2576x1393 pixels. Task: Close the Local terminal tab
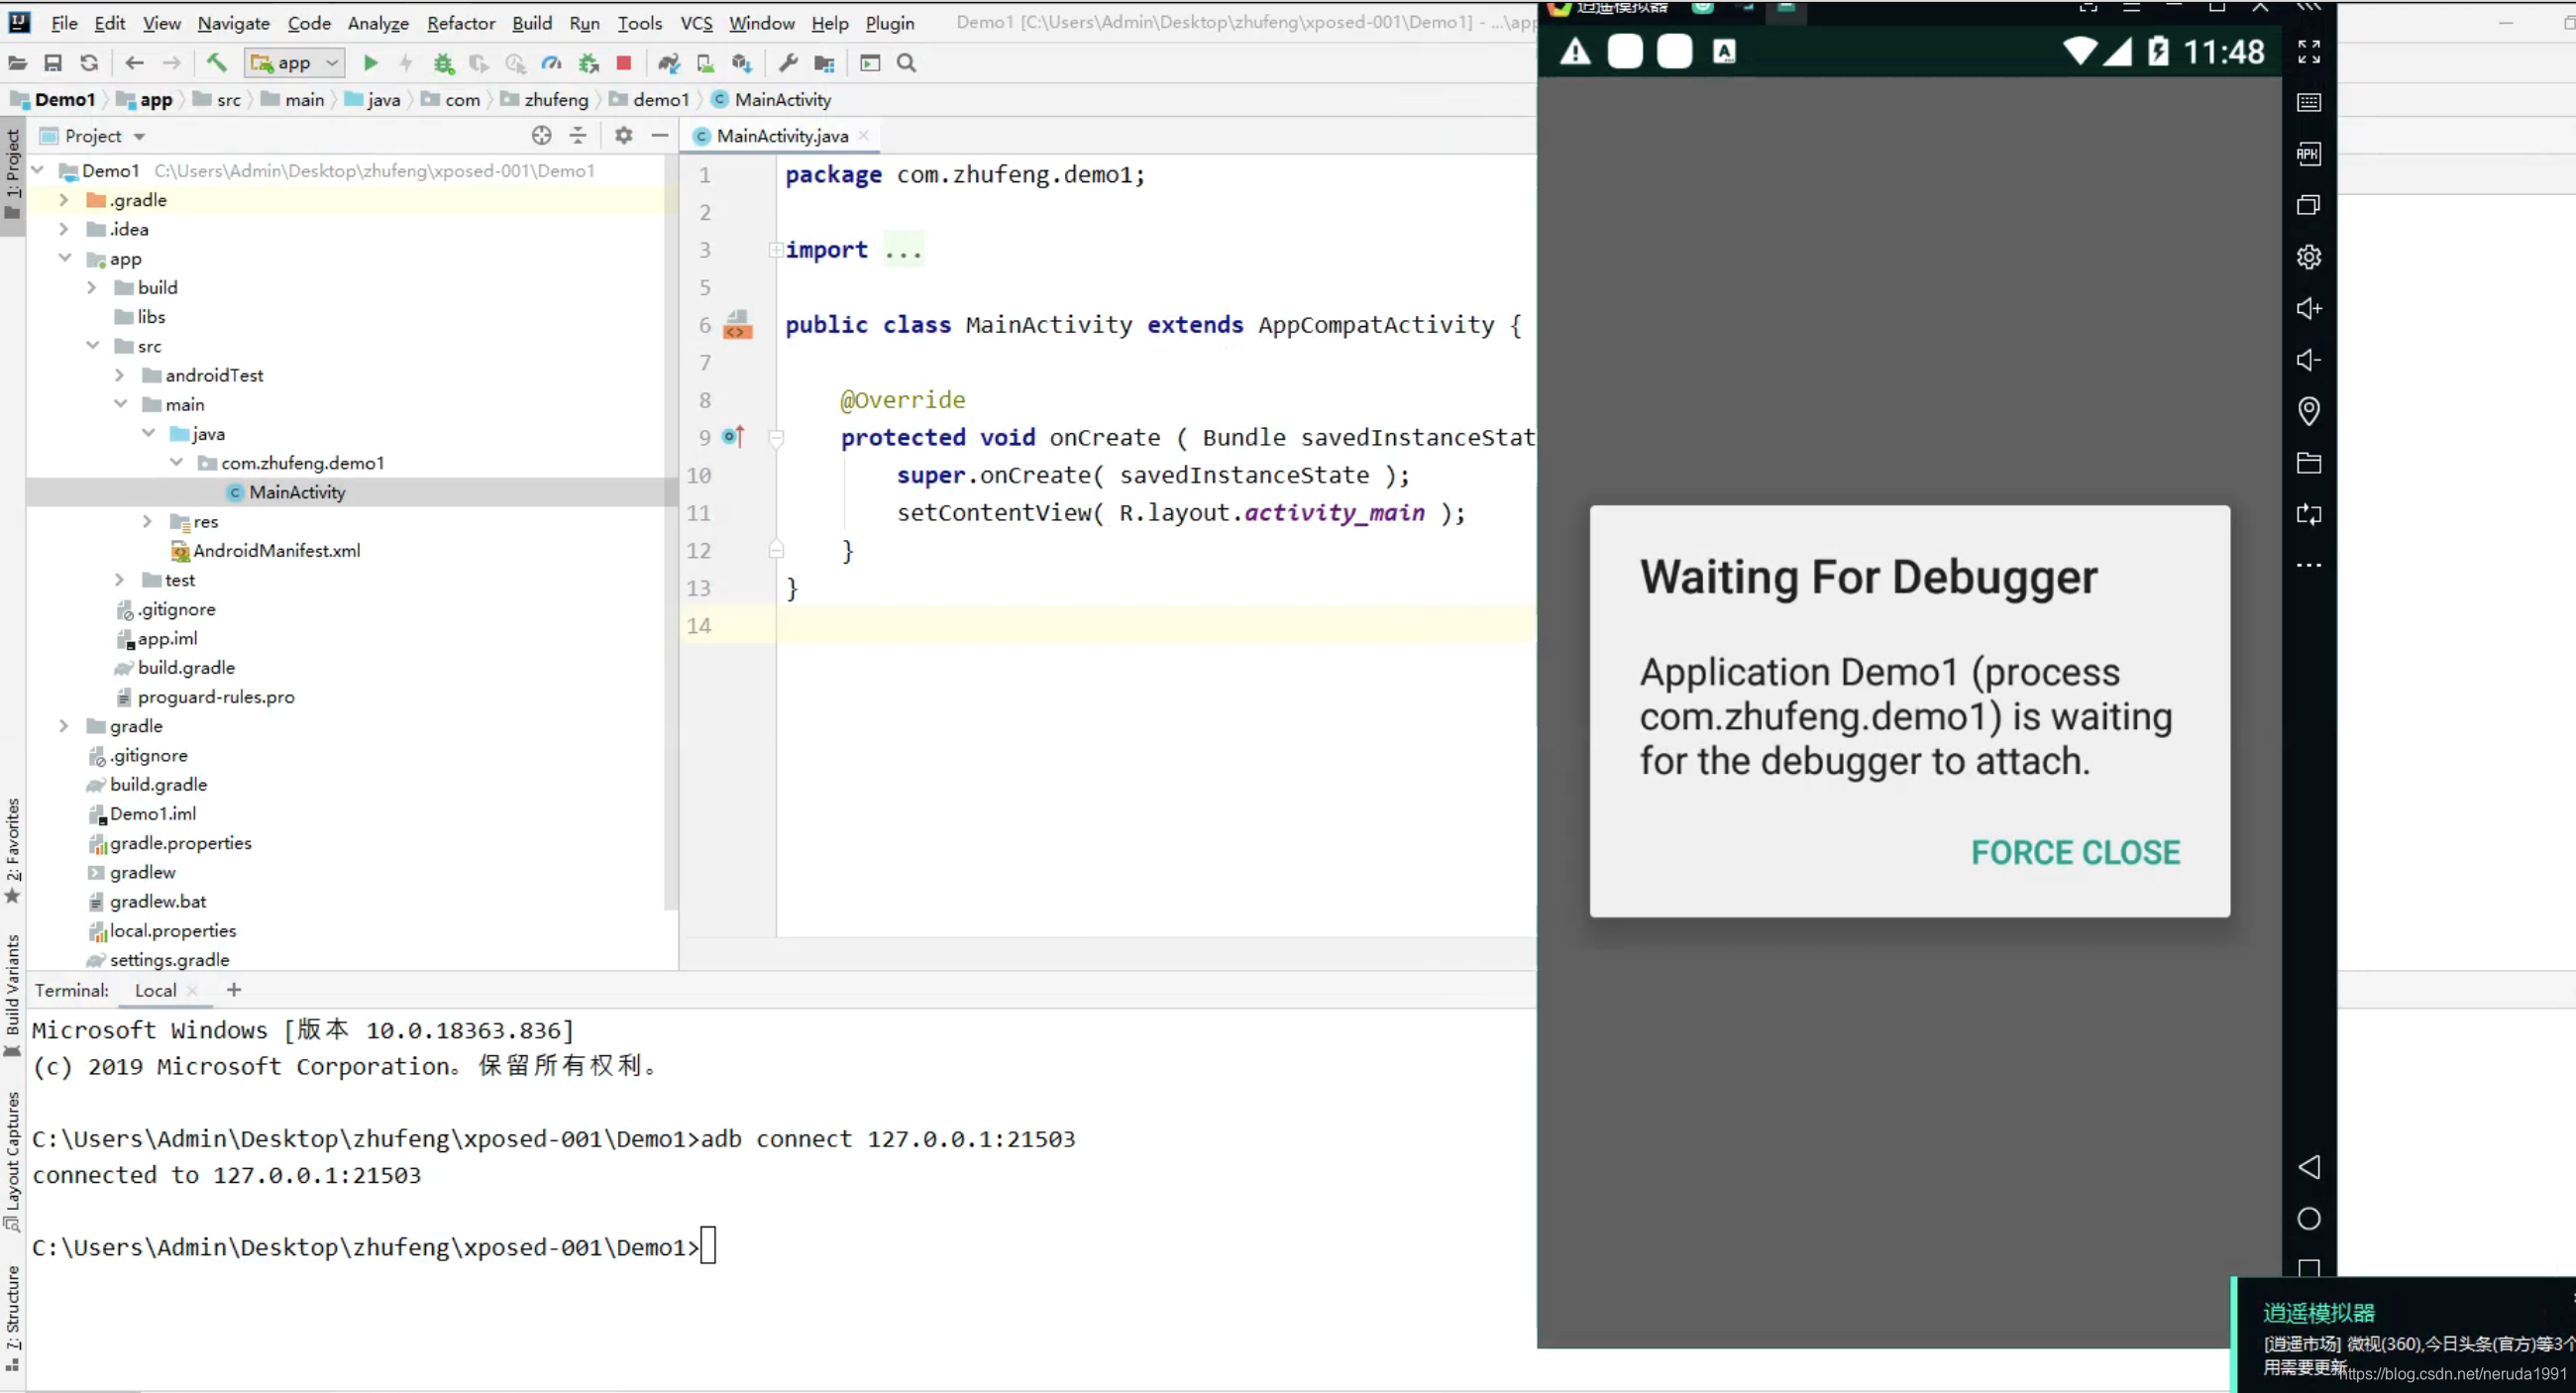(192, 990)
